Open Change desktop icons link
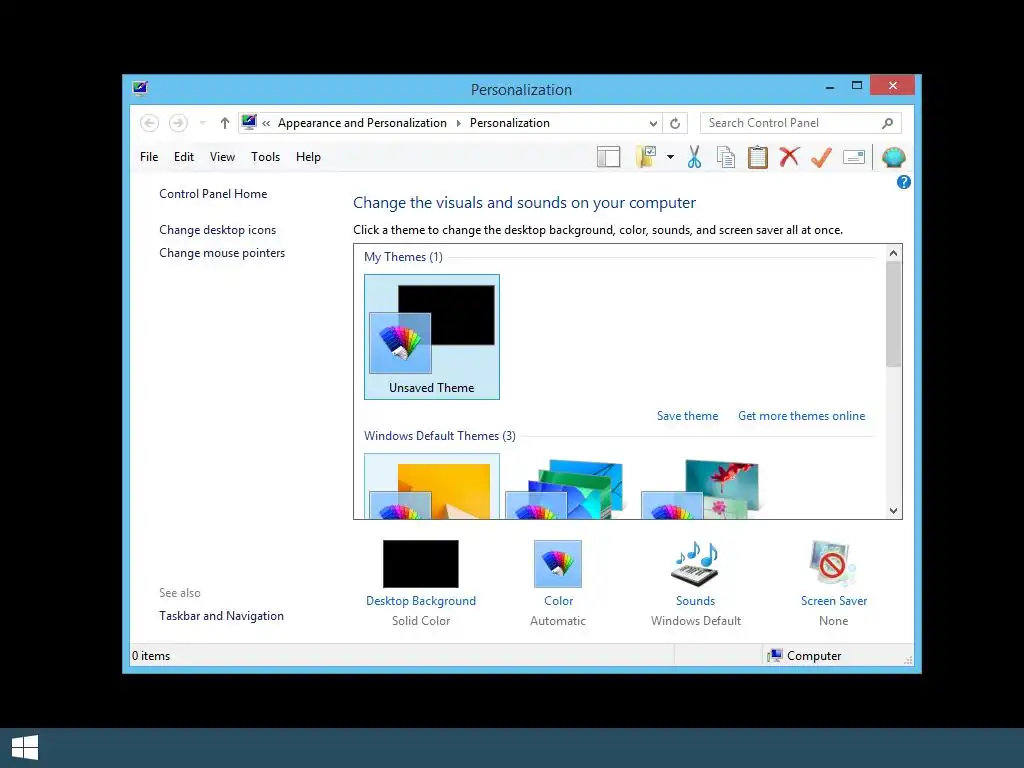 pyautogui.click(x=217, y=230)
